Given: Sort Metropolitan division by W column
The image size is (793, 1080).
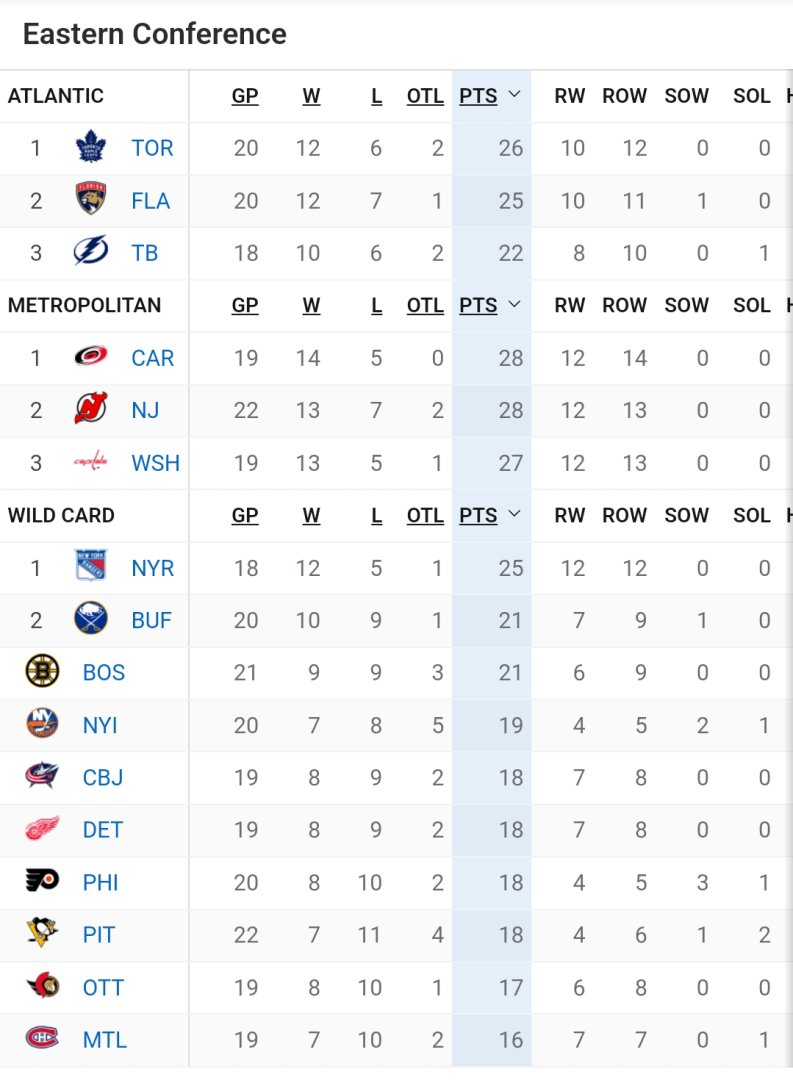Looking at the screenshot, I should click(x=312, y=306).
